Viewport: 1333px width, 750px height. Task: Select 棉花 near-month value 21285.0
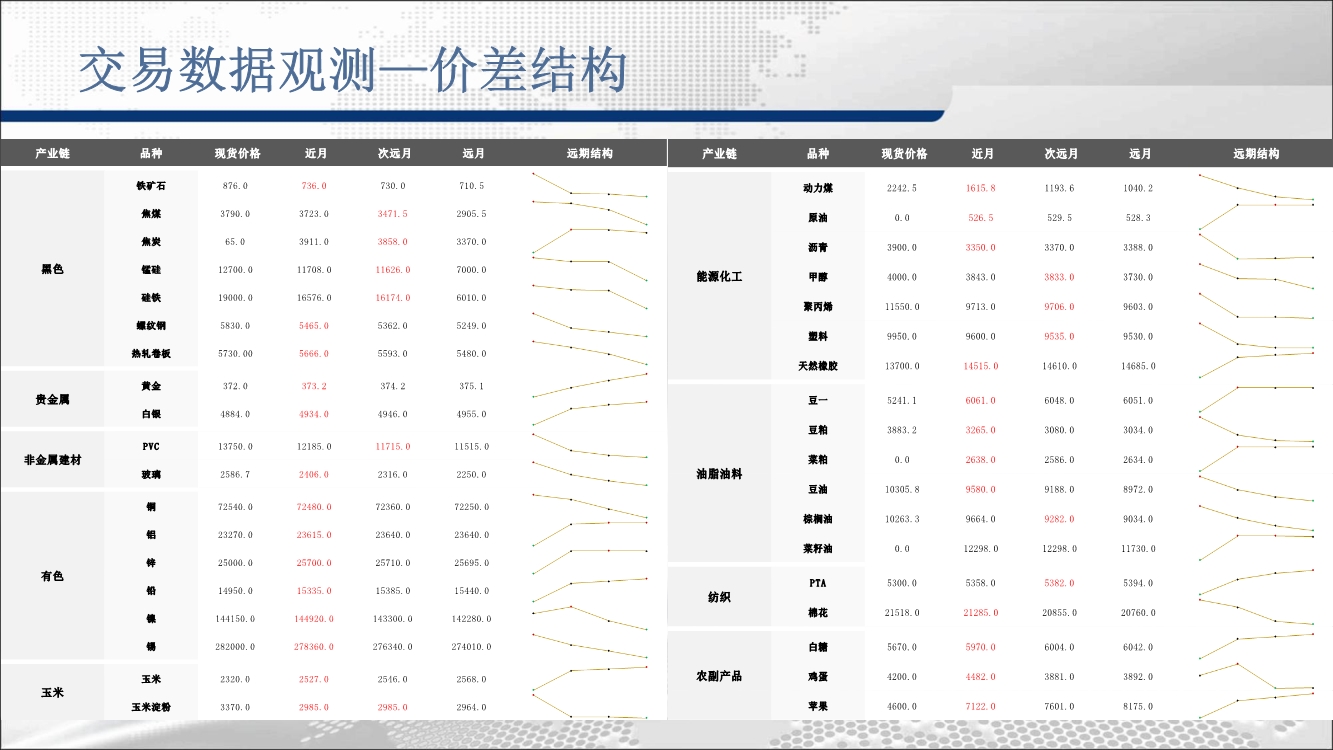pyautogui.click(x=981, y=613)
